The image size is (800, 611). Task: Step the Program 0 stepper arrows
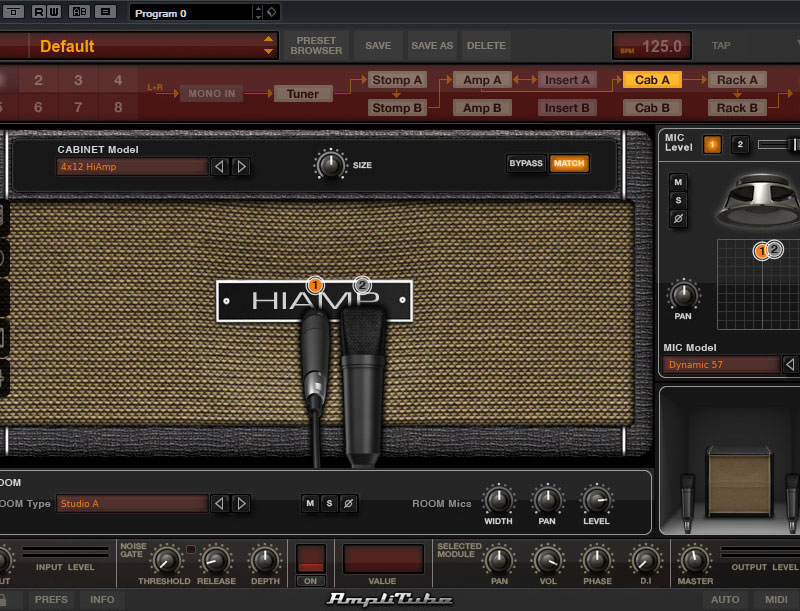point(258,12)
